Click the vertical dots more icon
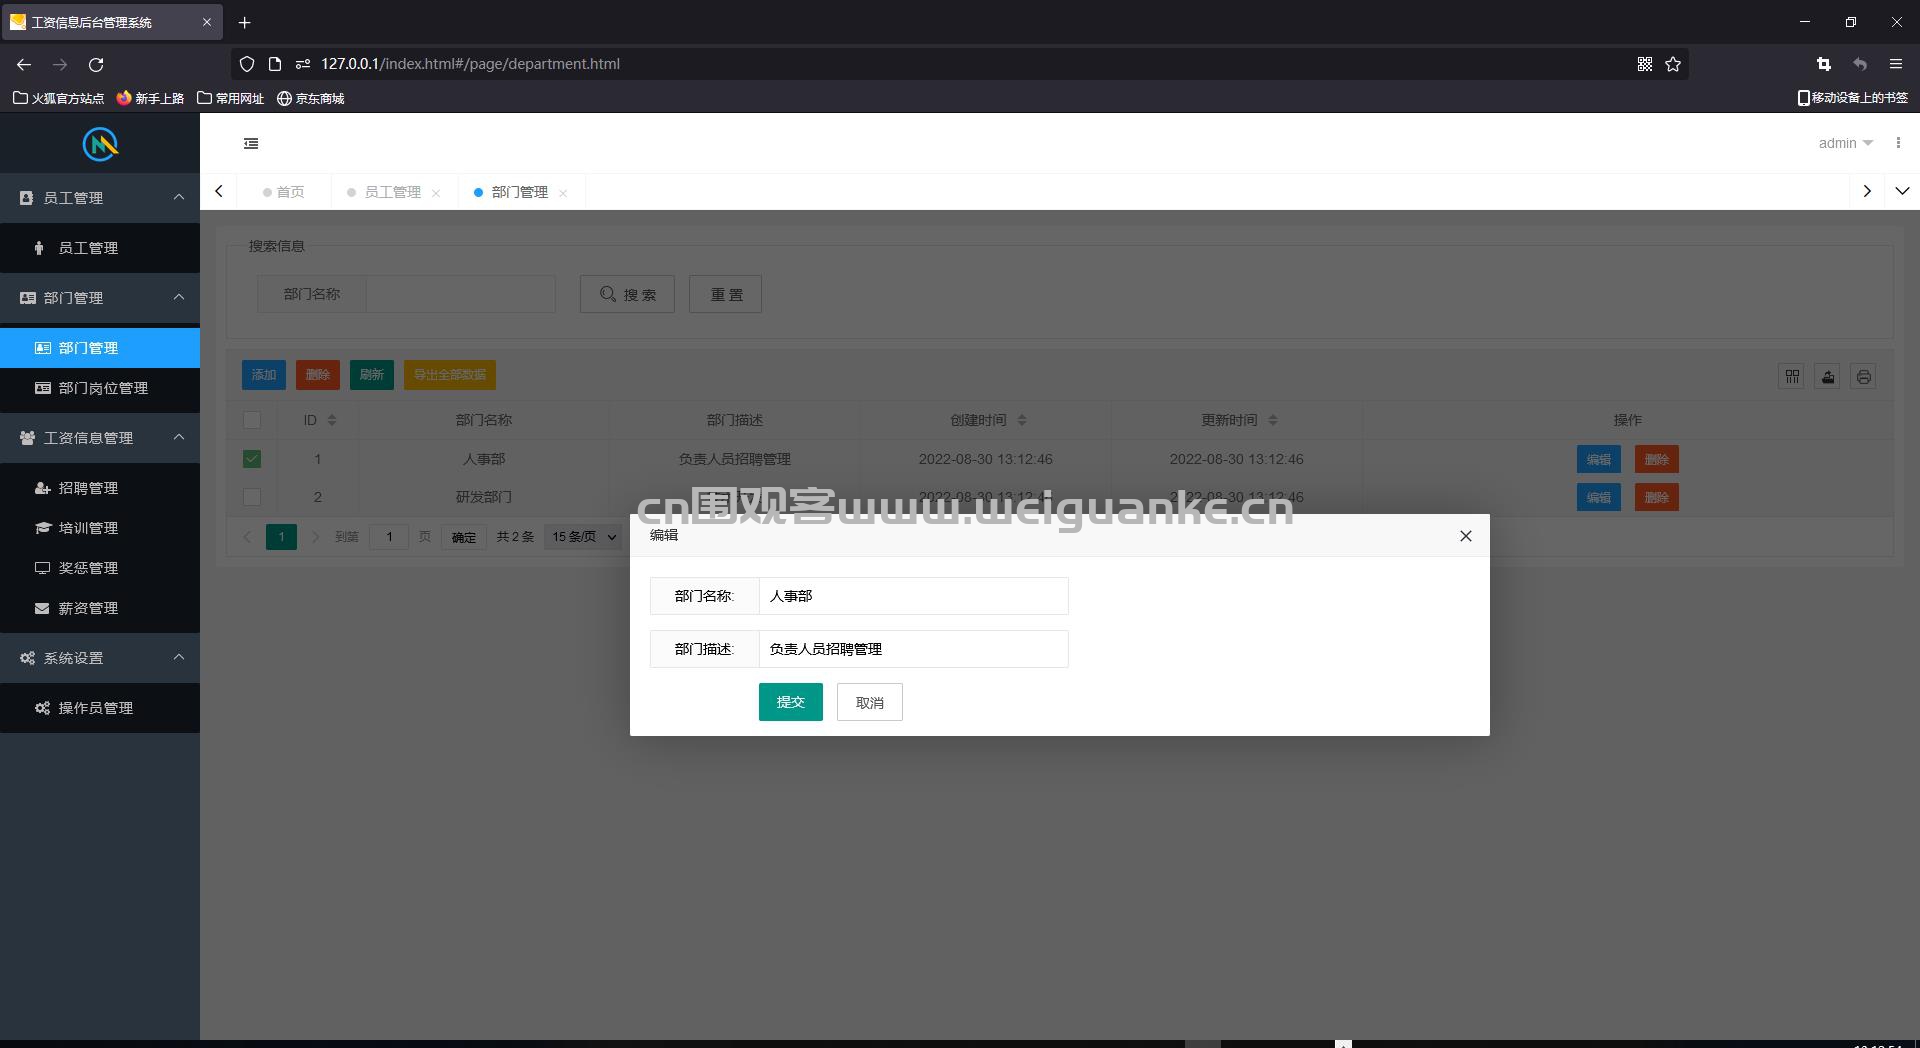 tap(1898, 143)
